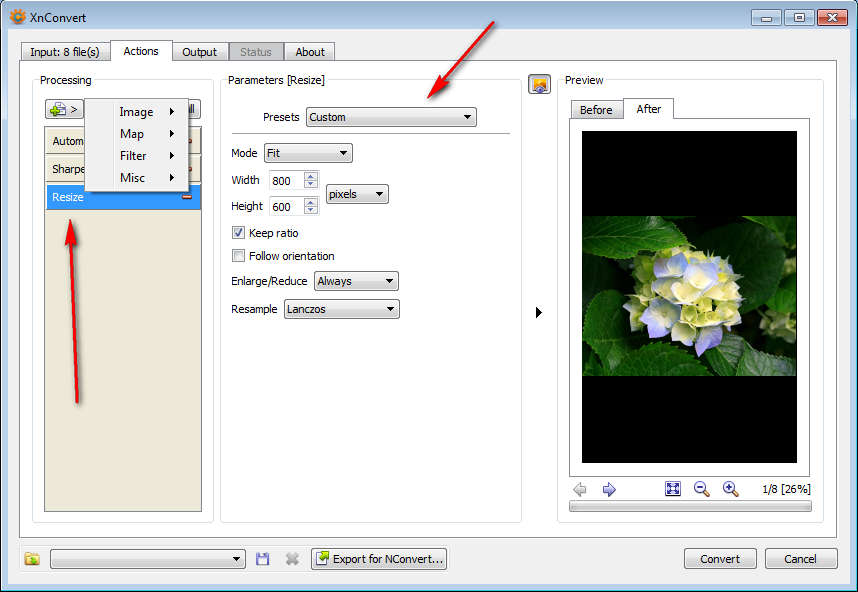The height and width of the screenshot is (592, 858).
Task: Click Export for NConvert button
Action: click(x=379, y=559)
